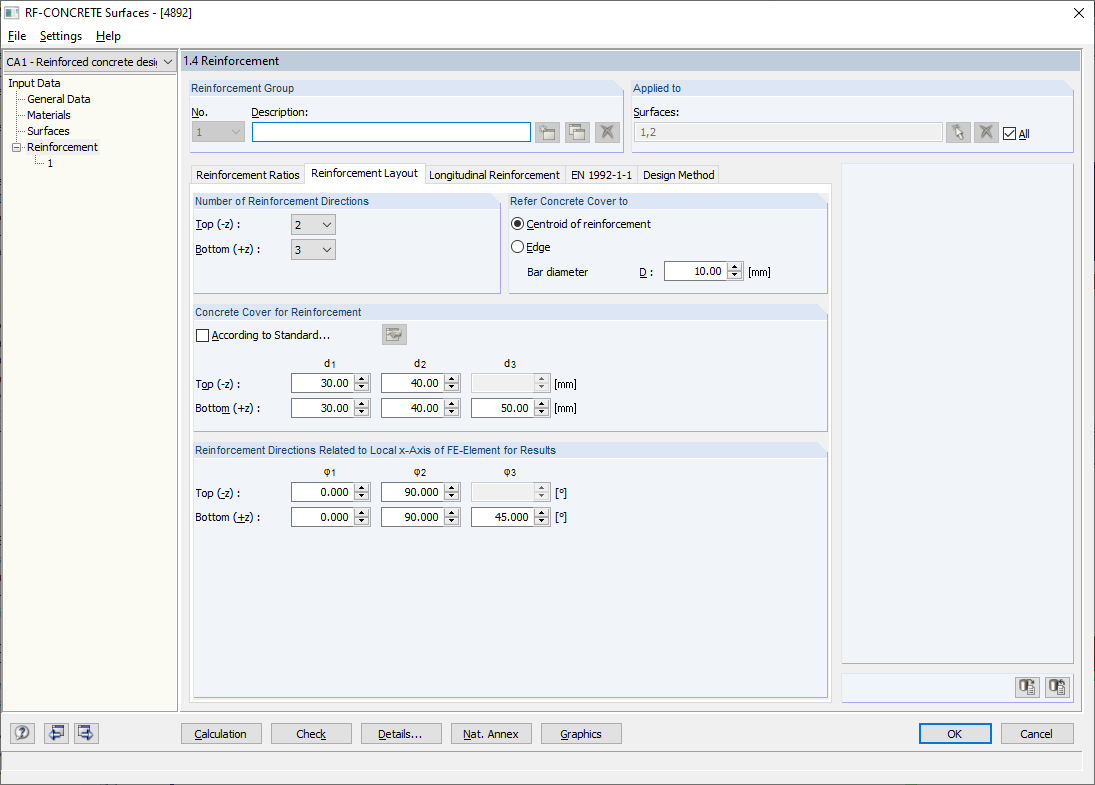Viewport: 1095px width, 785px height.
Task: Select the Edge radio button
Action: [x=517, y=247]
